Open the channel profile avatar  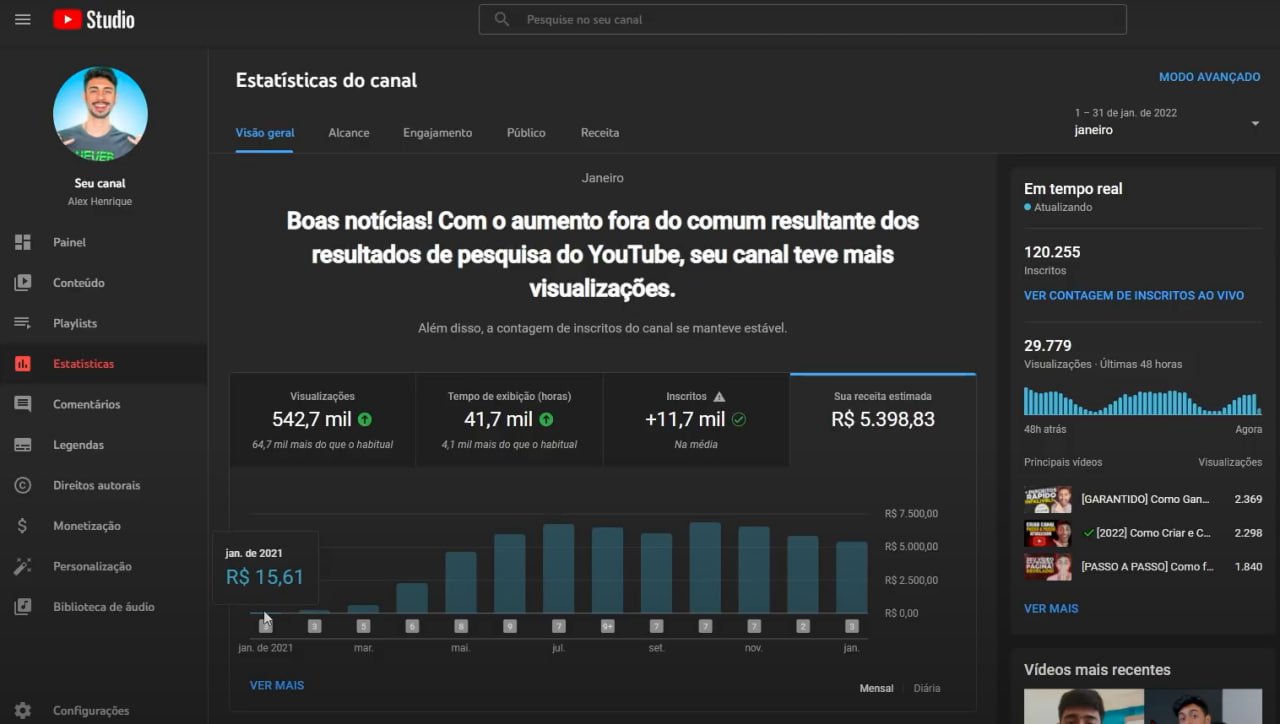click(x=100, y=114)
